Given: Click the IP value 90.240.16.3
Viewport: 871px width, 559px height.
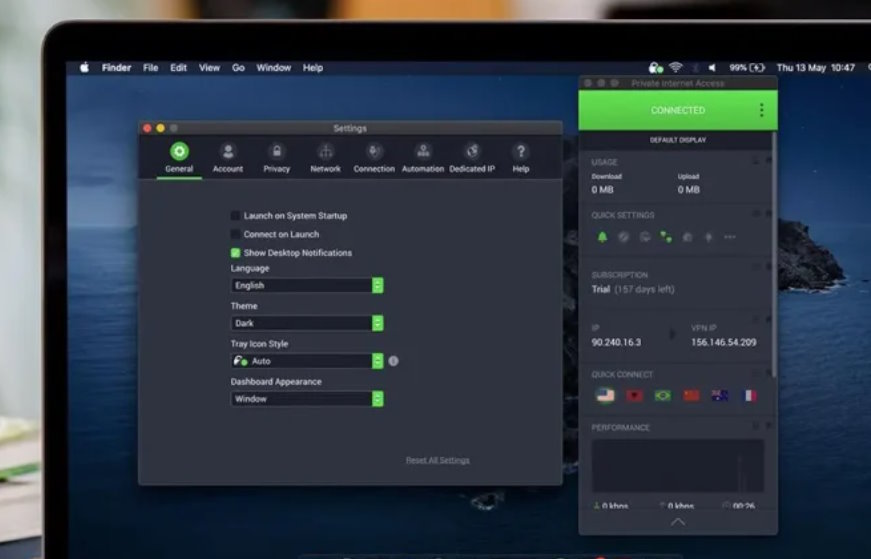Looking at the screenshot, I should click(616, 342).
